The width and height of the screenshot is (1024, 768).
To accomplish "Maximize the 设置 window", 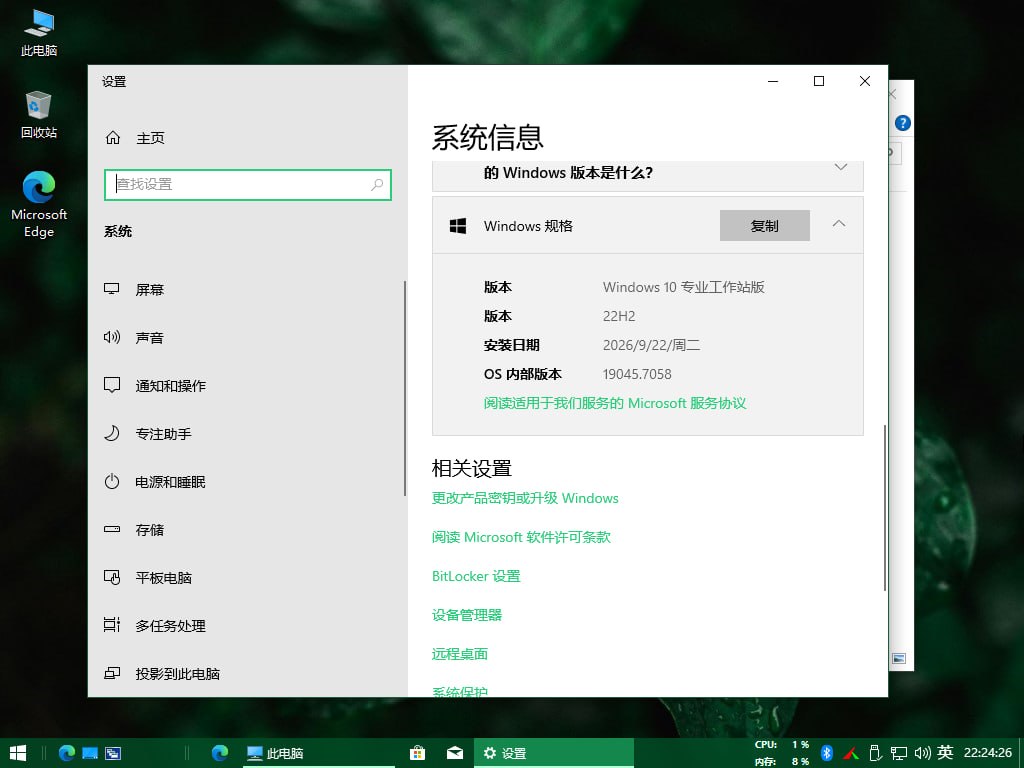I will (819, 81).
